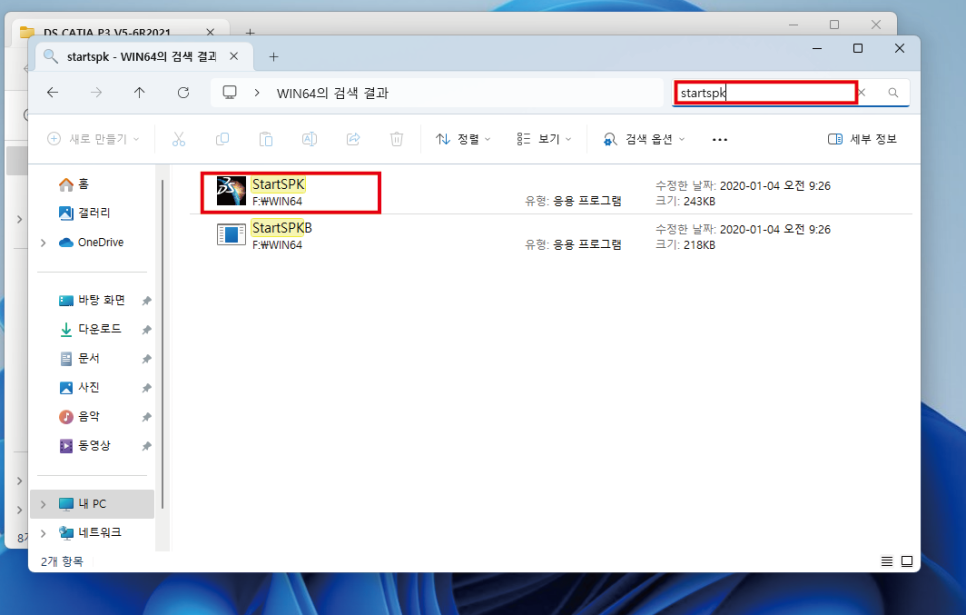This screenshot has width=966, height=615.
Task: Switch to the startspk search results tab
Action: (142, 57)
